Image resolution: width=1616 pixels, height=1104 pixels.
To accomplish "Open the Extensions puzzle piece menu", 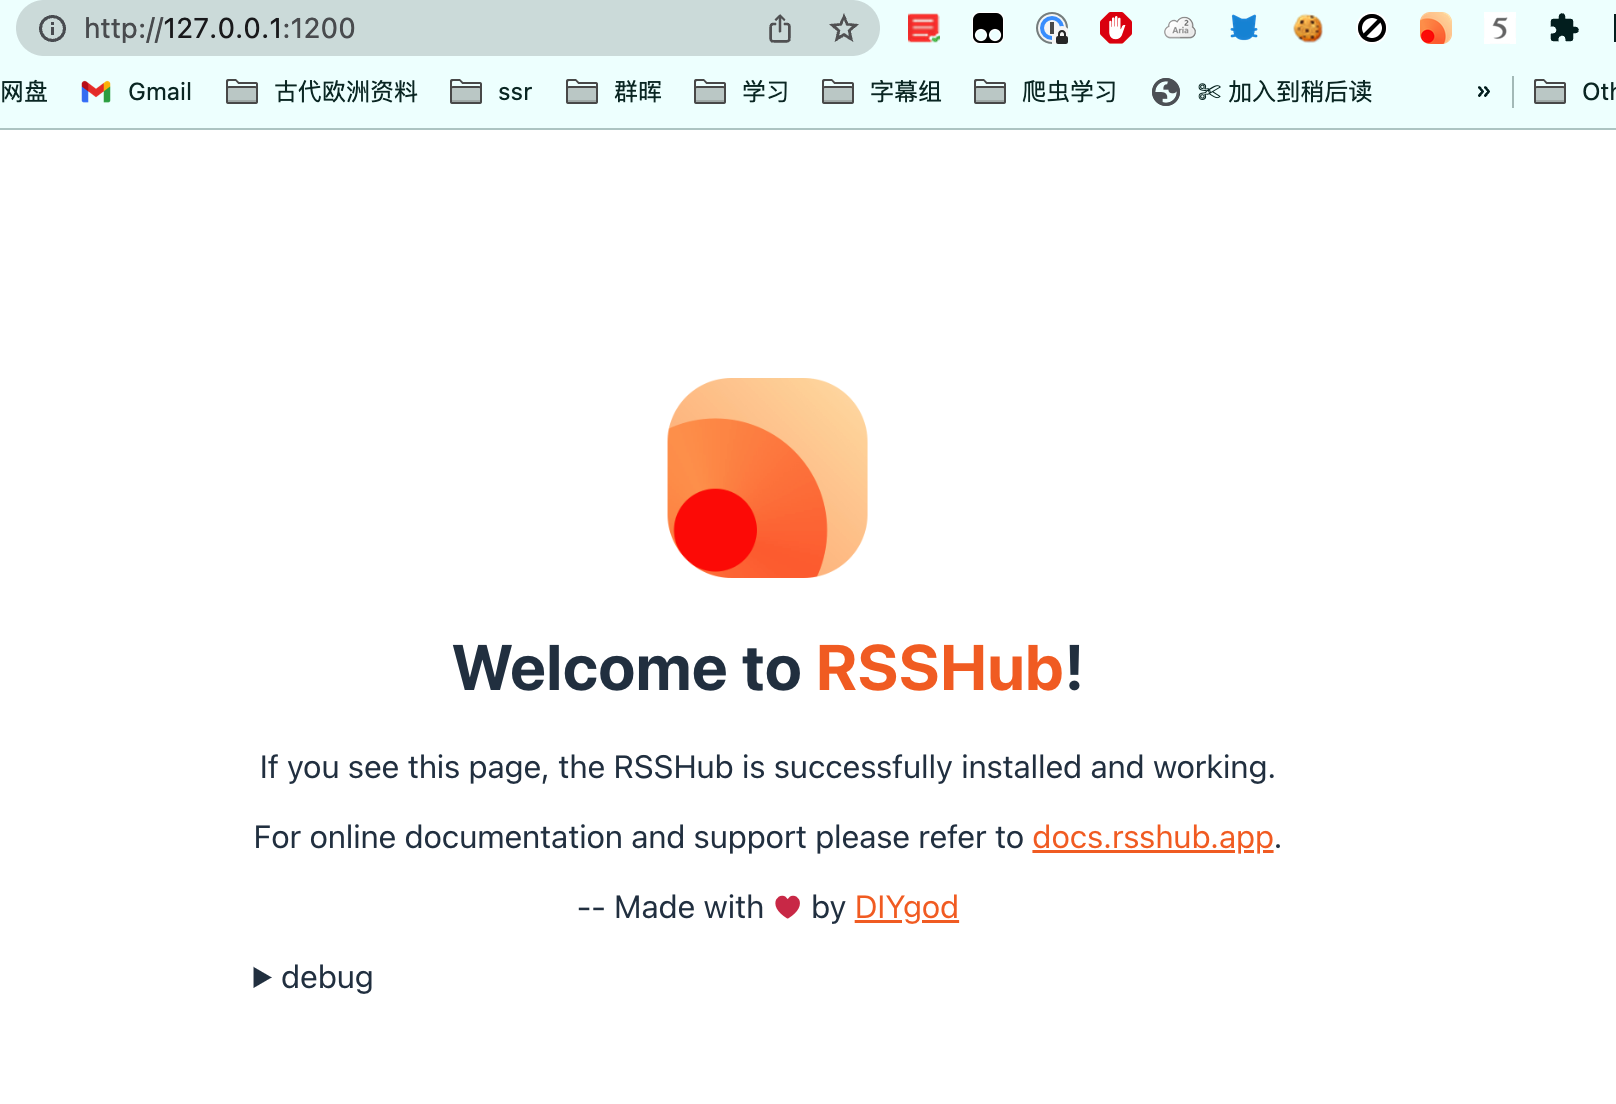I will point(1564,29).
